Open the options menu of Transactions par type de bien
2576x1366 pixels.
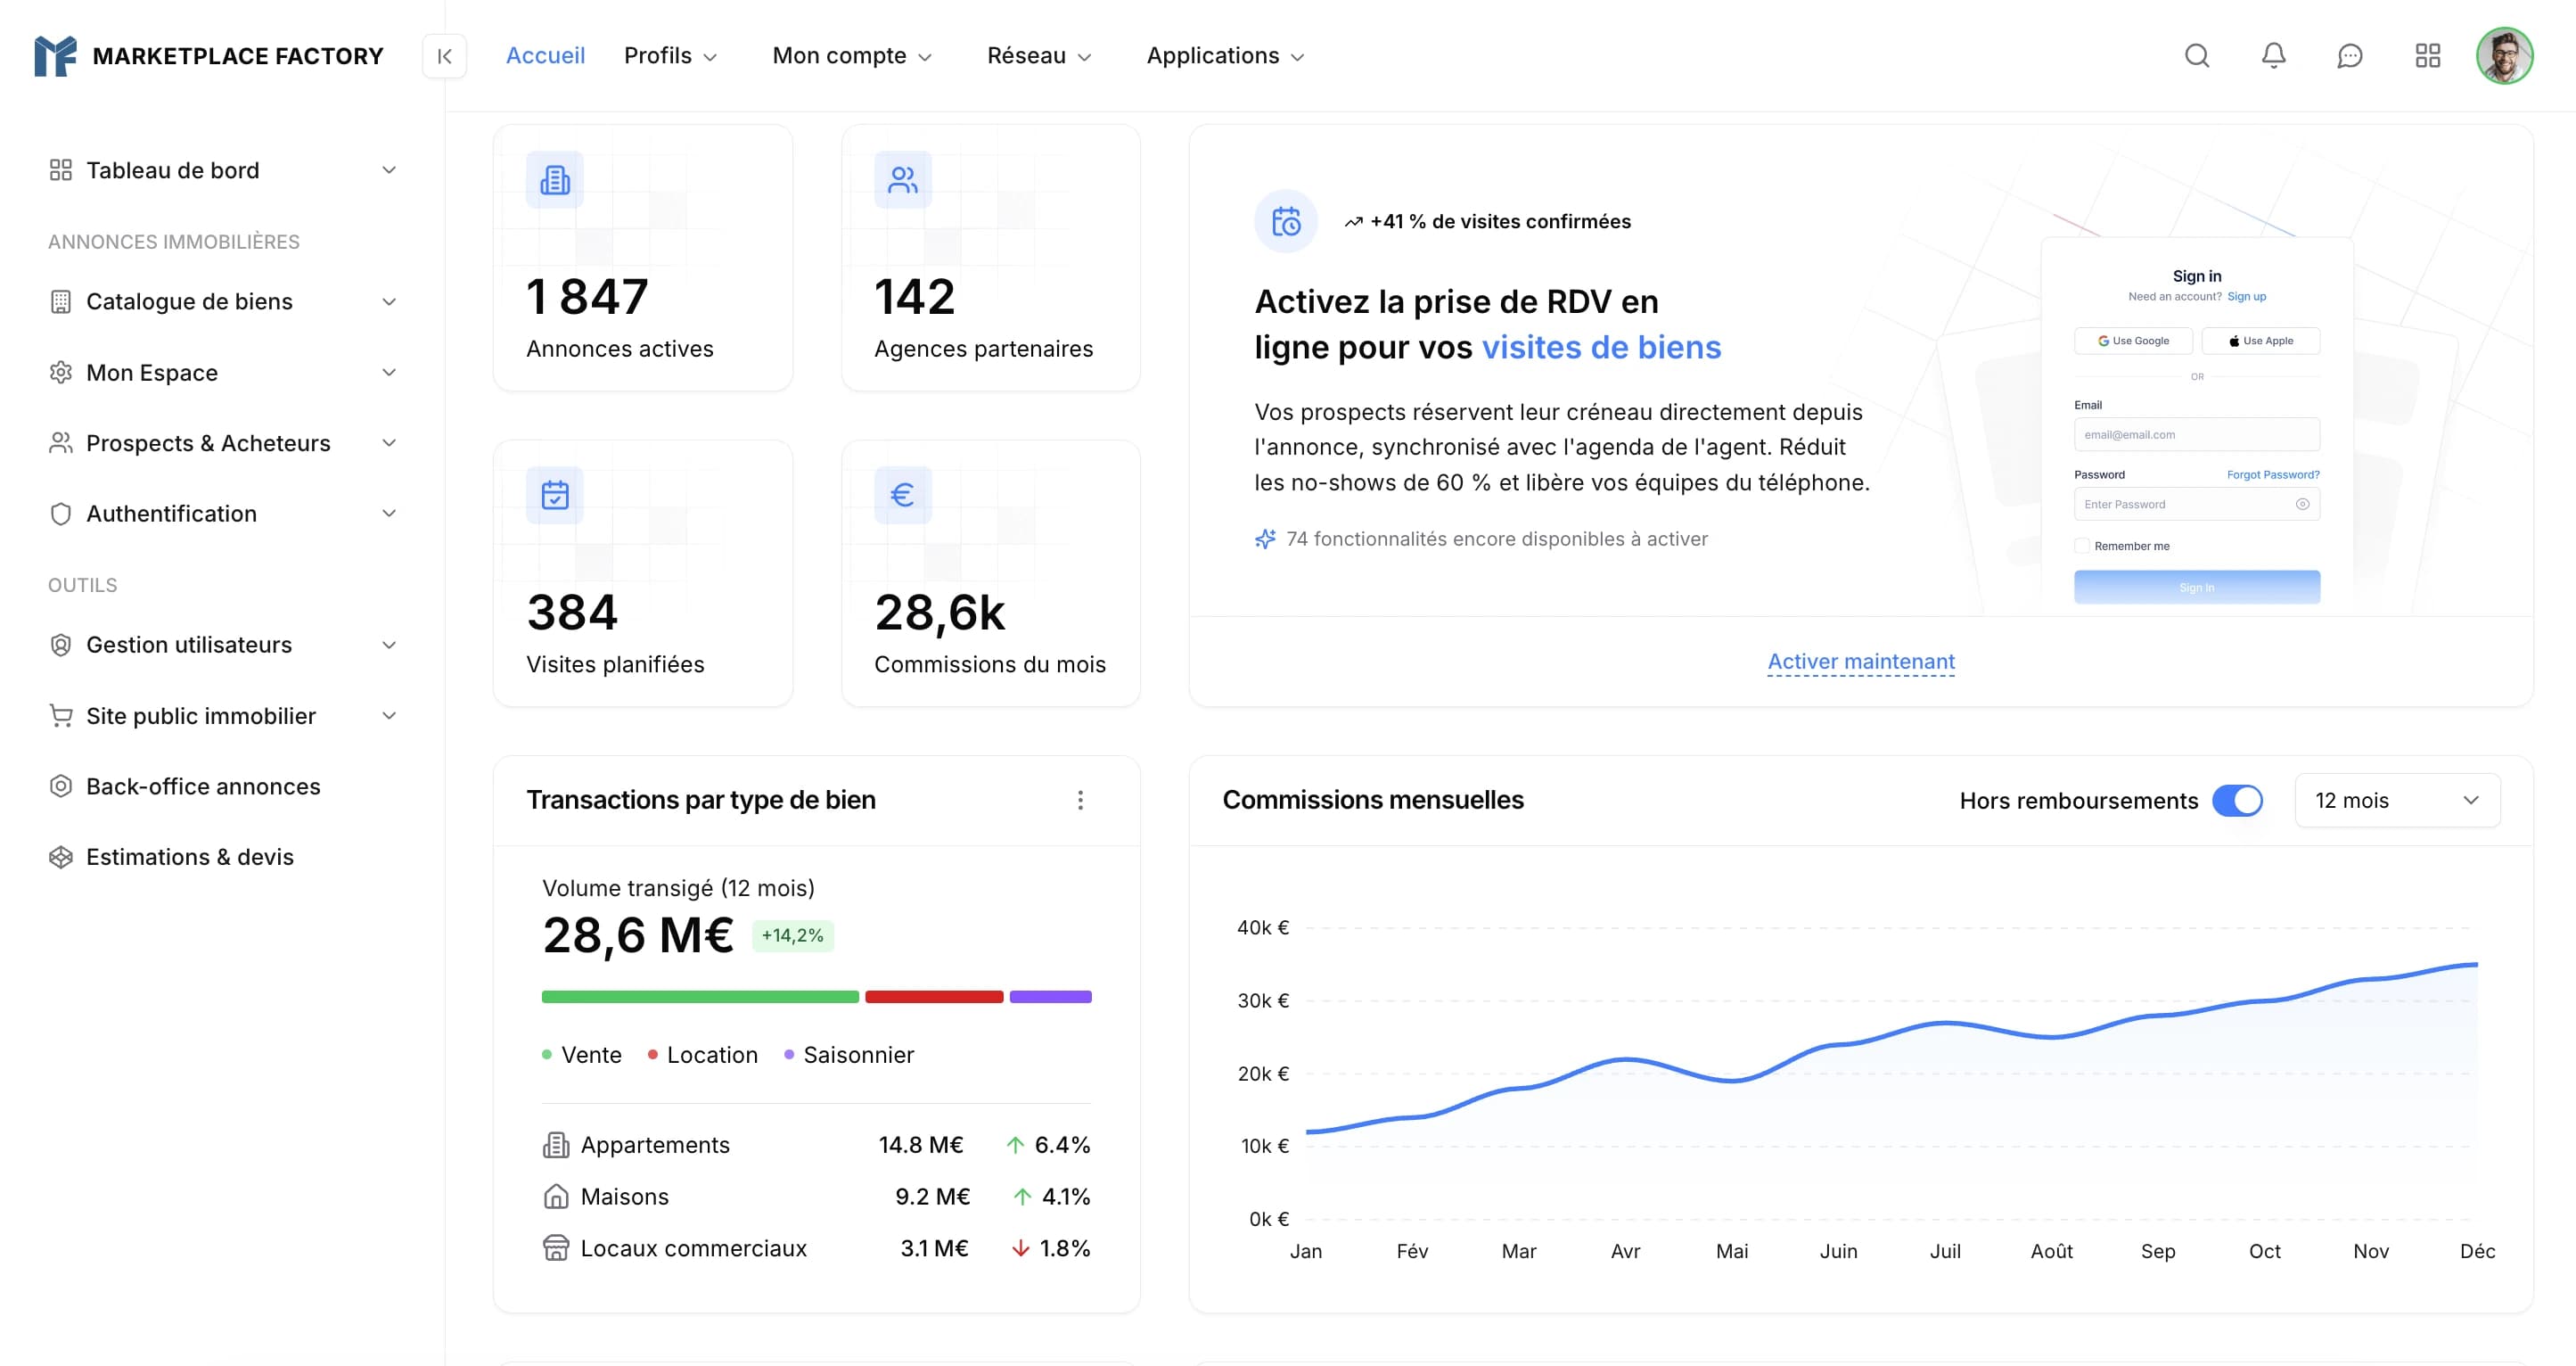point(1080,800)
